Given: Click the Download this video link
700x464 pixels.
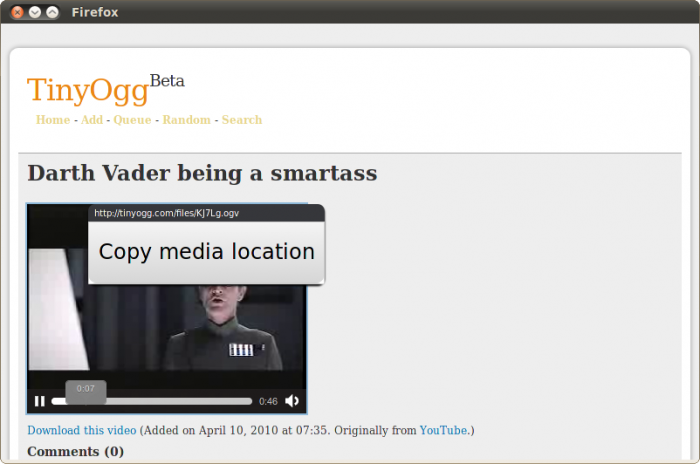Looking at the screenshot, I should tap(82, 430).
